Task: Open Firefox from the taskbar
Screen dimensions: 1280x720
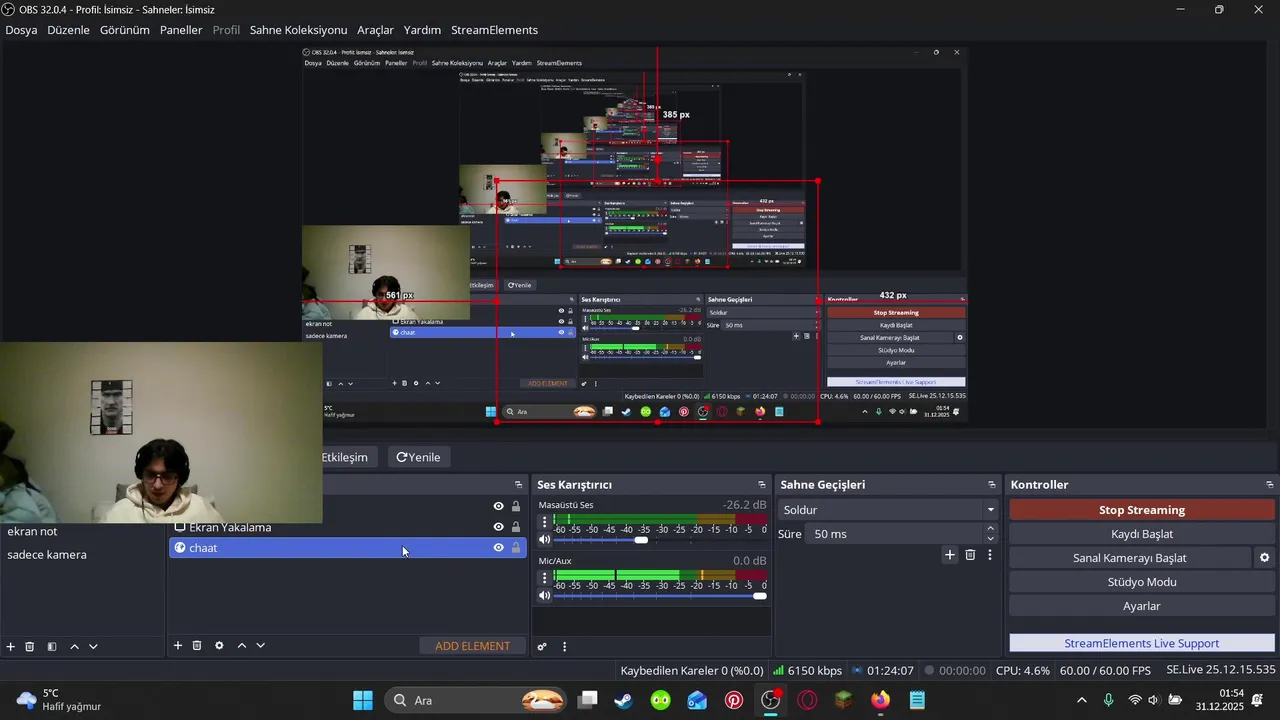Action: tap(880, 700)
